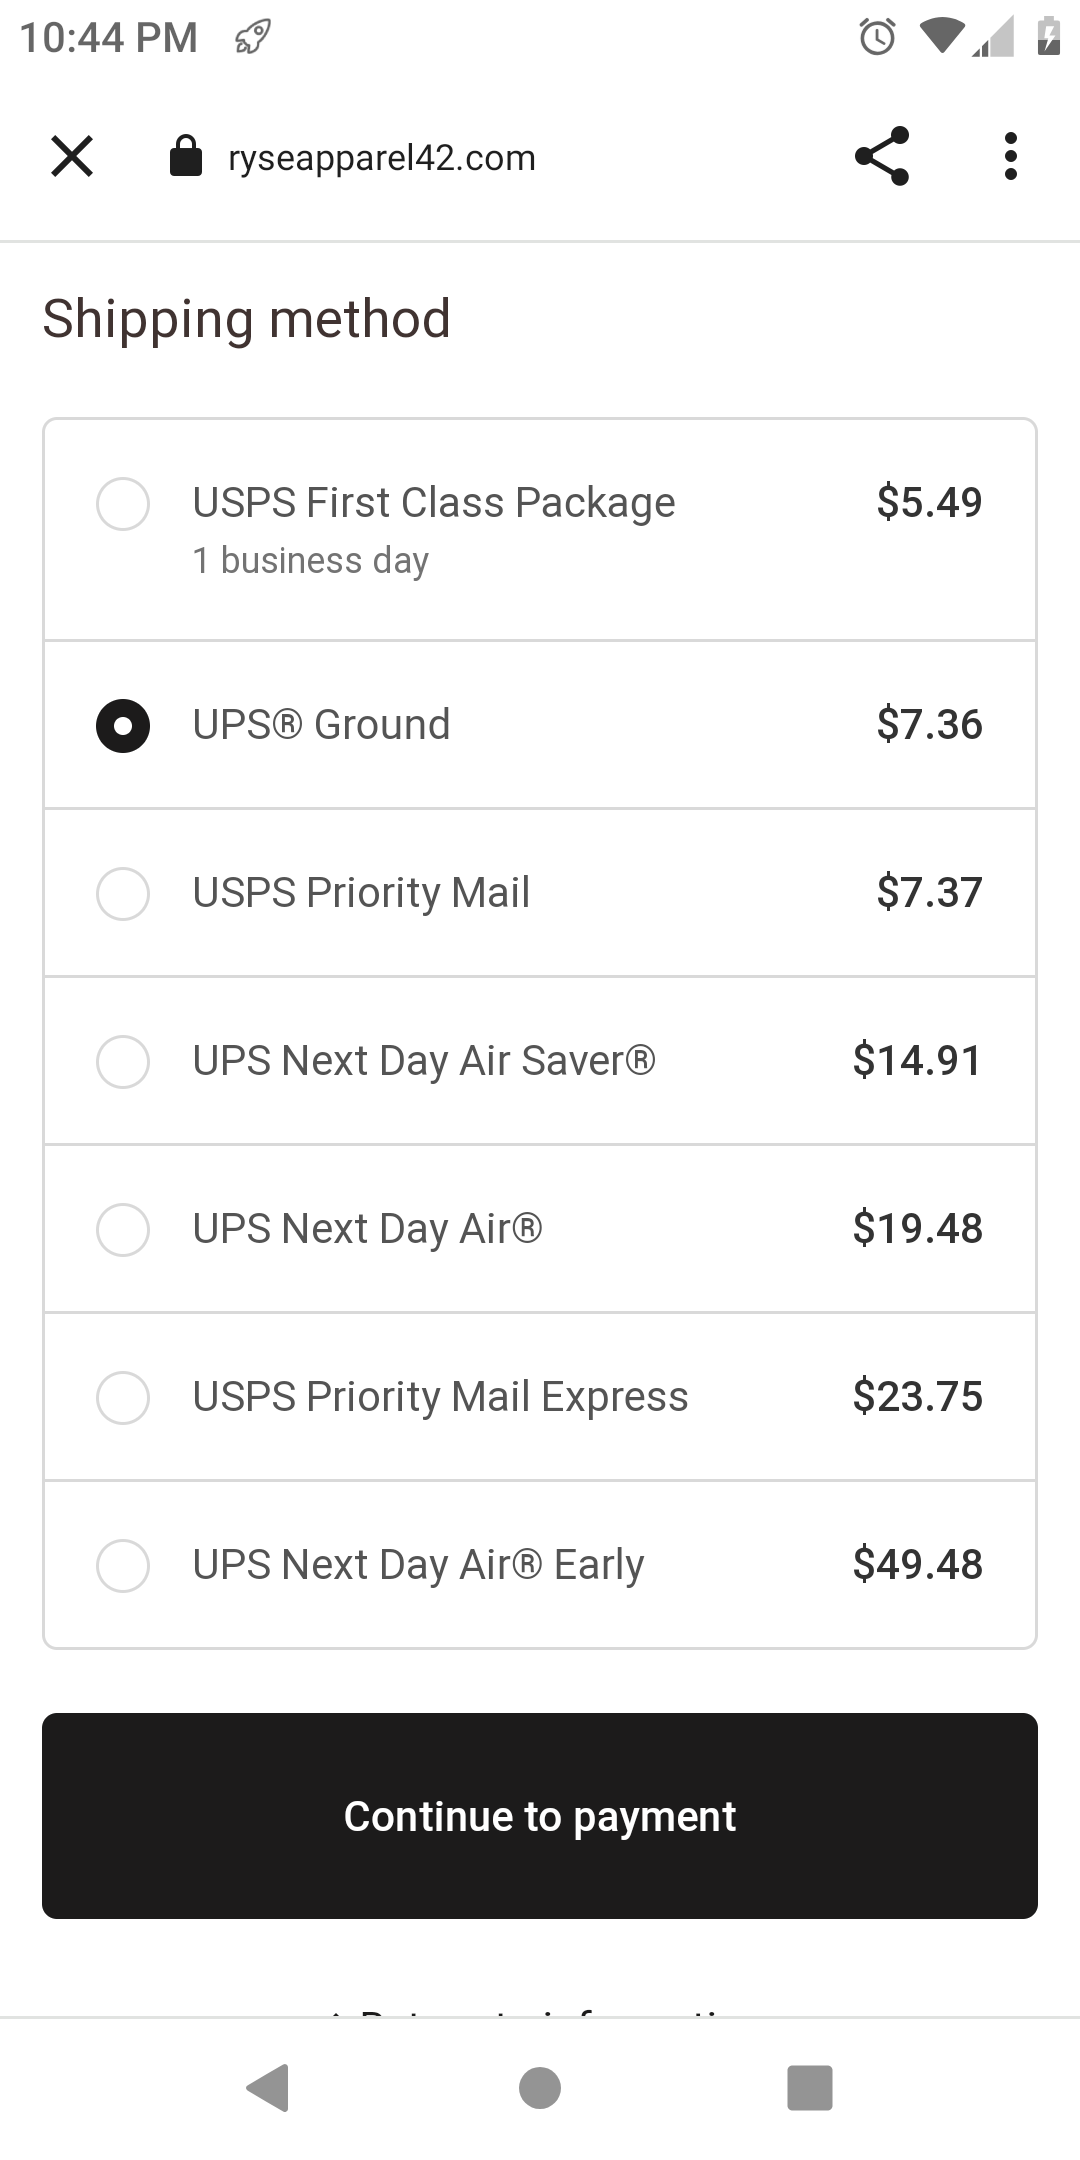Tap the share icon in toolbar
The height and width of the screenshot is (2160, 1080).
pos(882,157)
